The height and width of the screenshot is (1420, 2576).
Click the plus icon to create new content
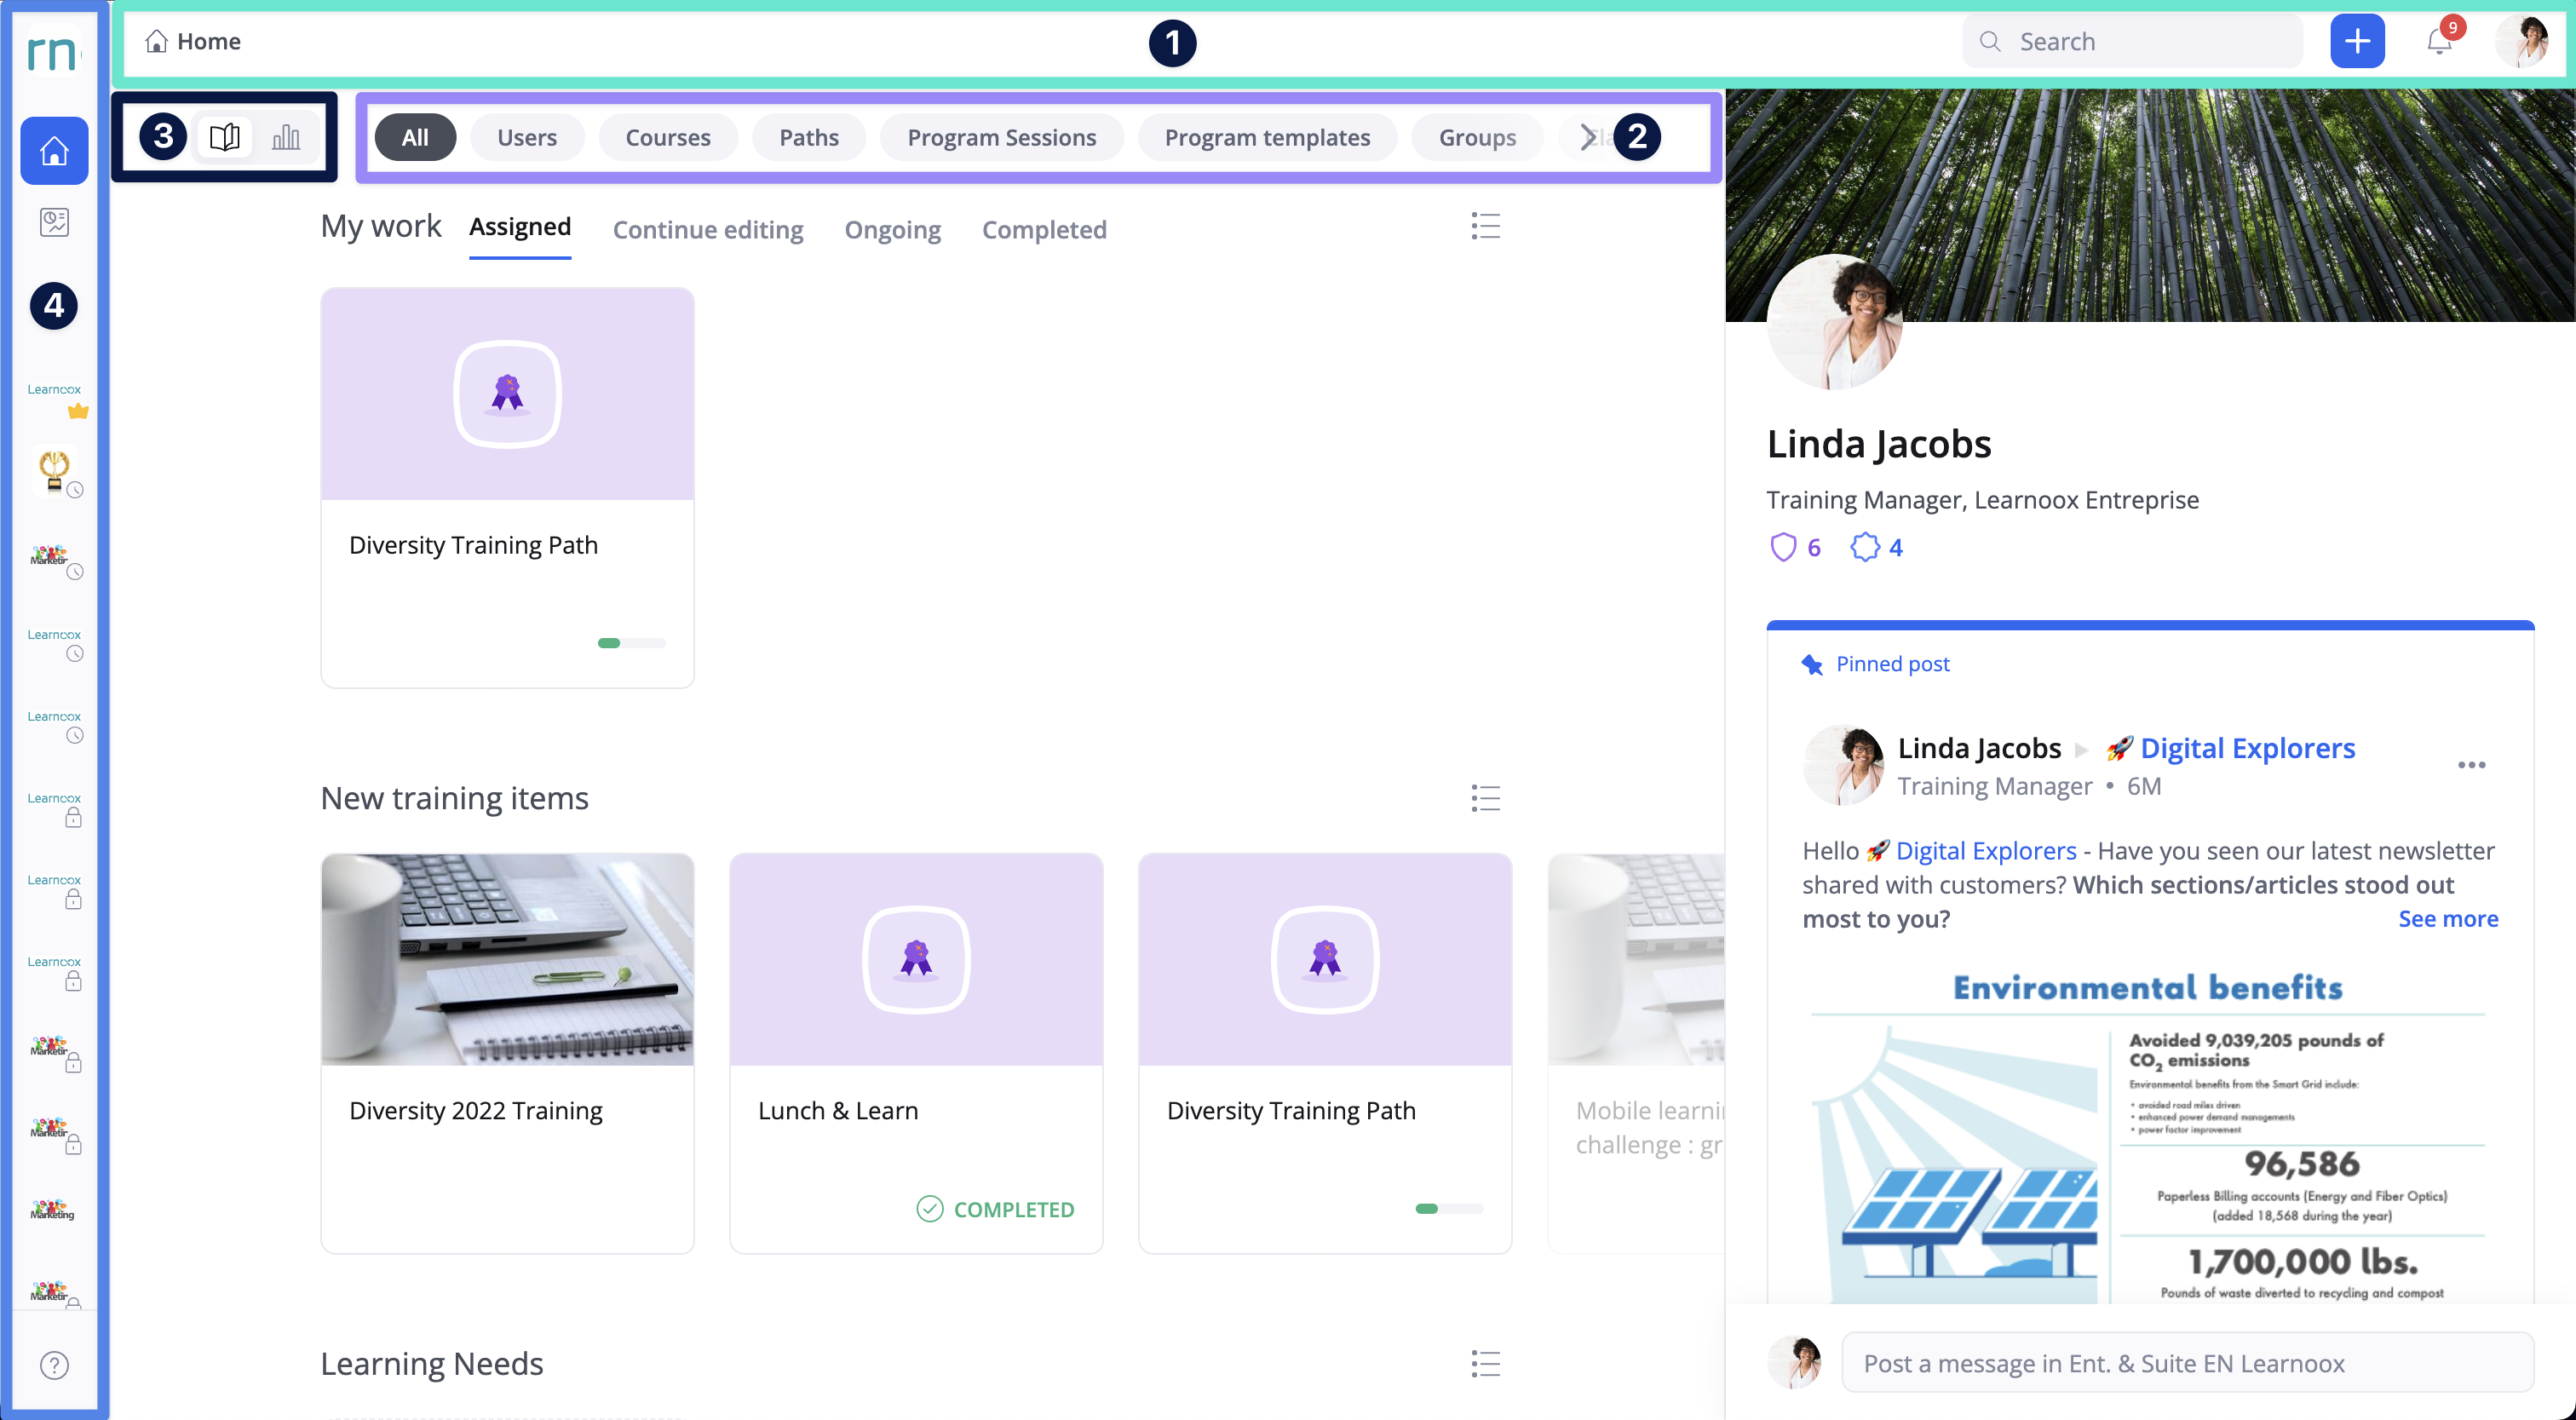click(x=2358, y=41)
